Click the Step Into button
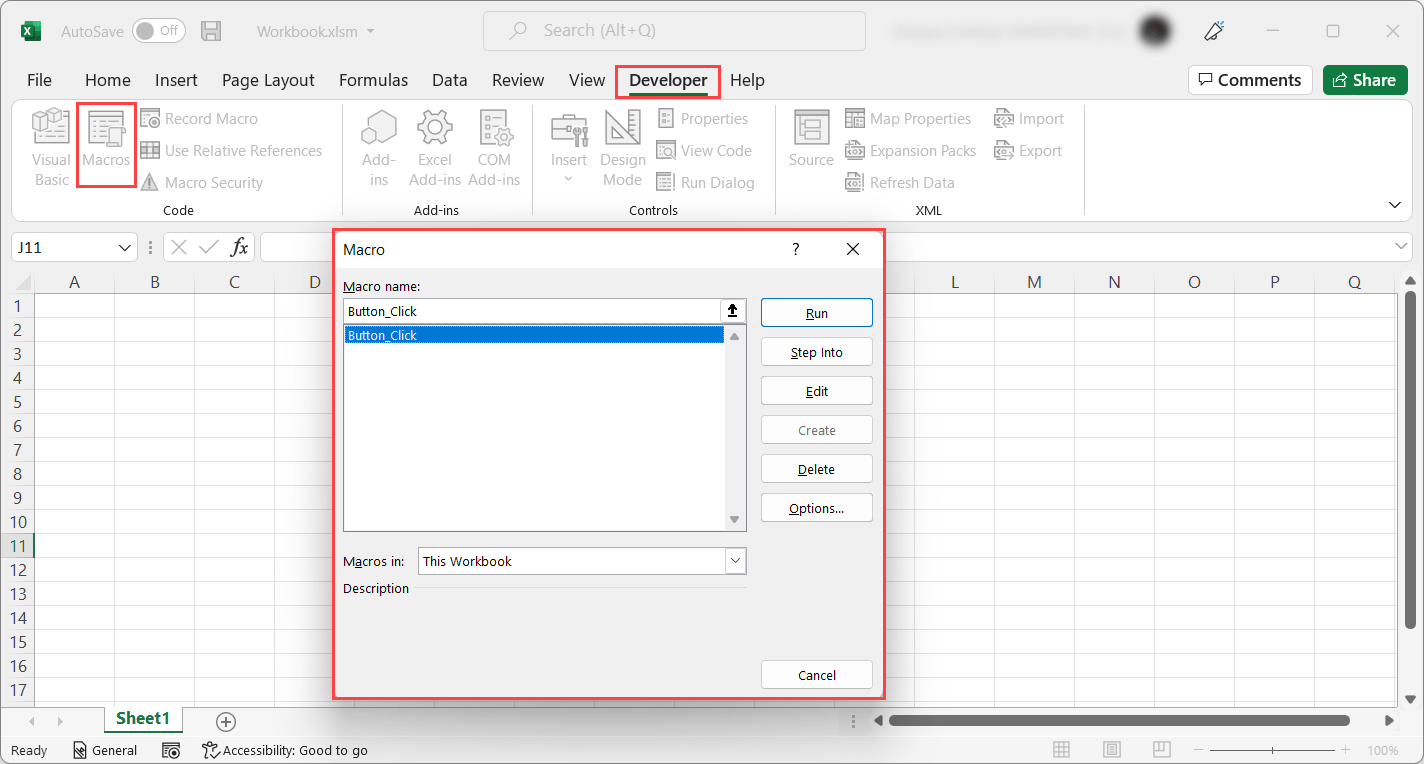 pos(816,351)
